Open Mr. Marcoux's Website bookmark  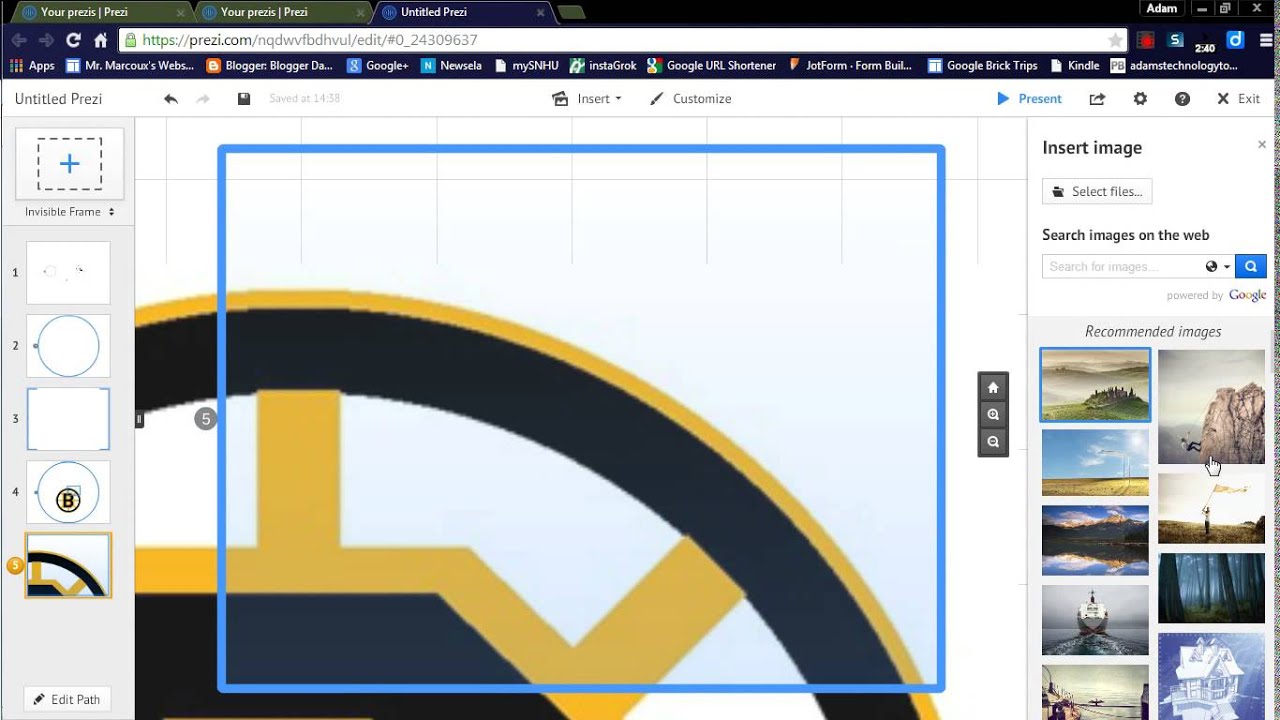point(130,66)
